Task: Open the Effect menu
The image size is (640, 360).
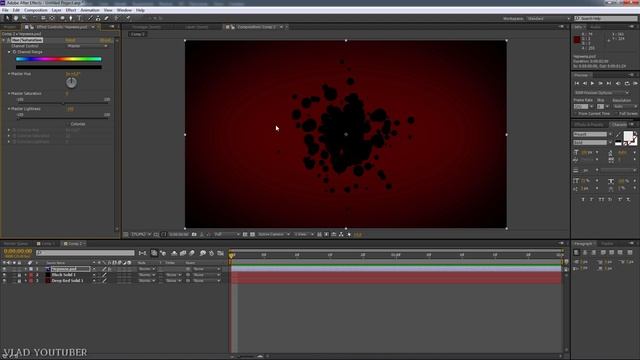Action: (x=71, y=10)
